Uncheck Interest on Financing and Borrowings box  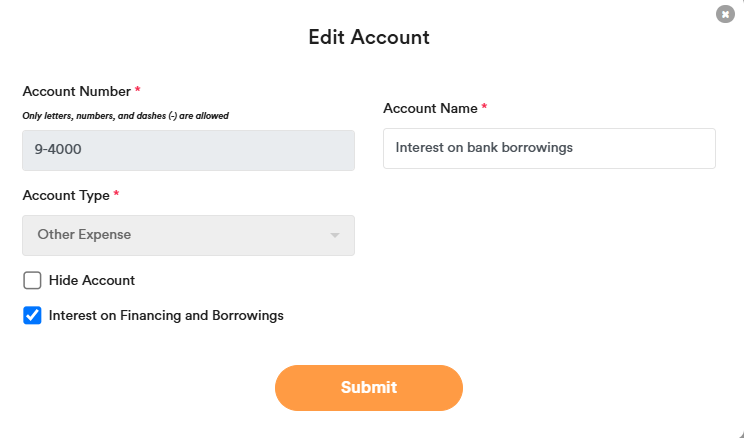click(x=32, y=315)
